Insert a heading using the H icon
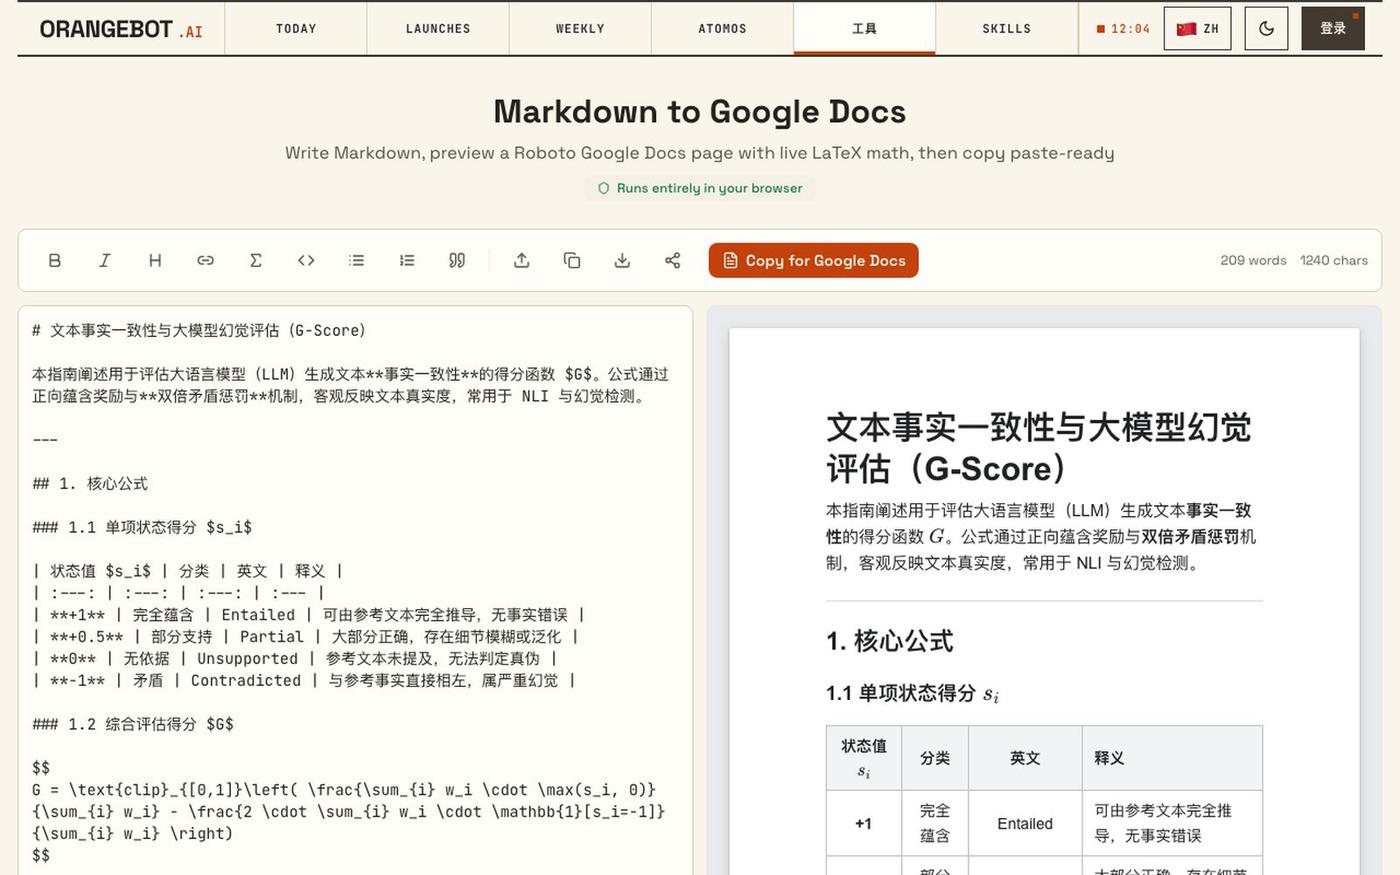The height and width of the screenshot is (875, 1400). [155, 260]
